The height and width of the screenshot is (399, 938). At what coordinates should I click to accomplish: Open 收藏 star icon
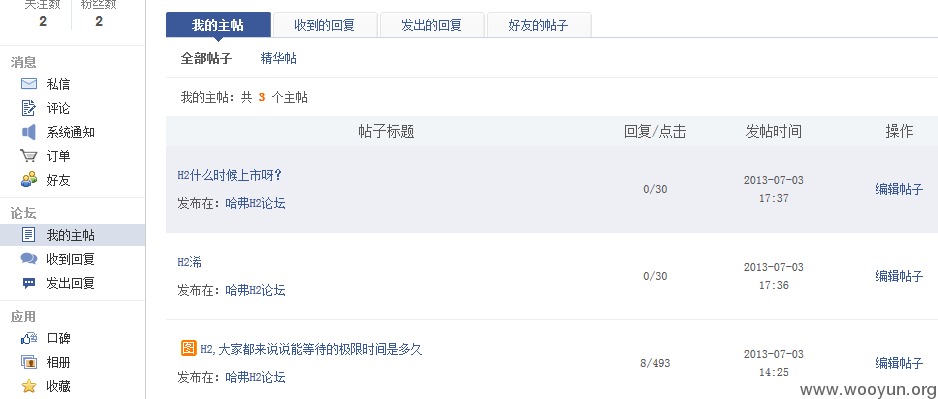[x=29, y=386]
